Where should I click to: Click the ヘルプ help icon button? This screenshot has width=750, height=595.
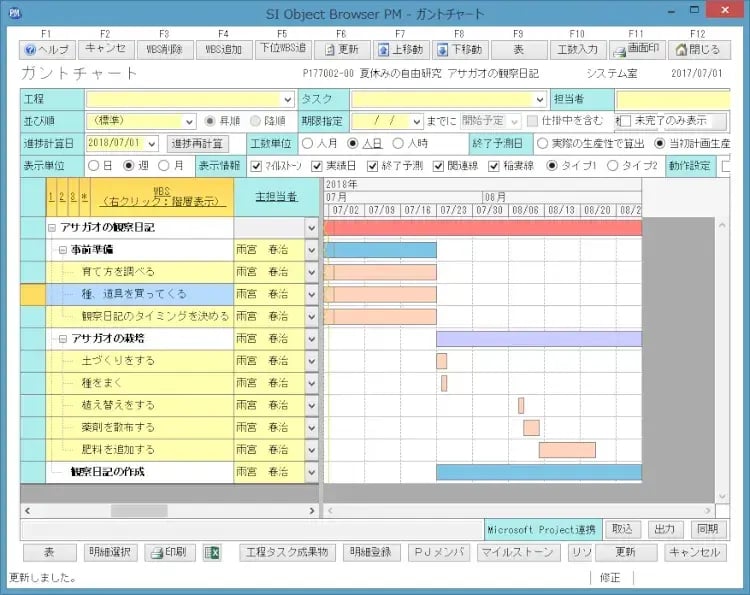(x=47, y=48)
